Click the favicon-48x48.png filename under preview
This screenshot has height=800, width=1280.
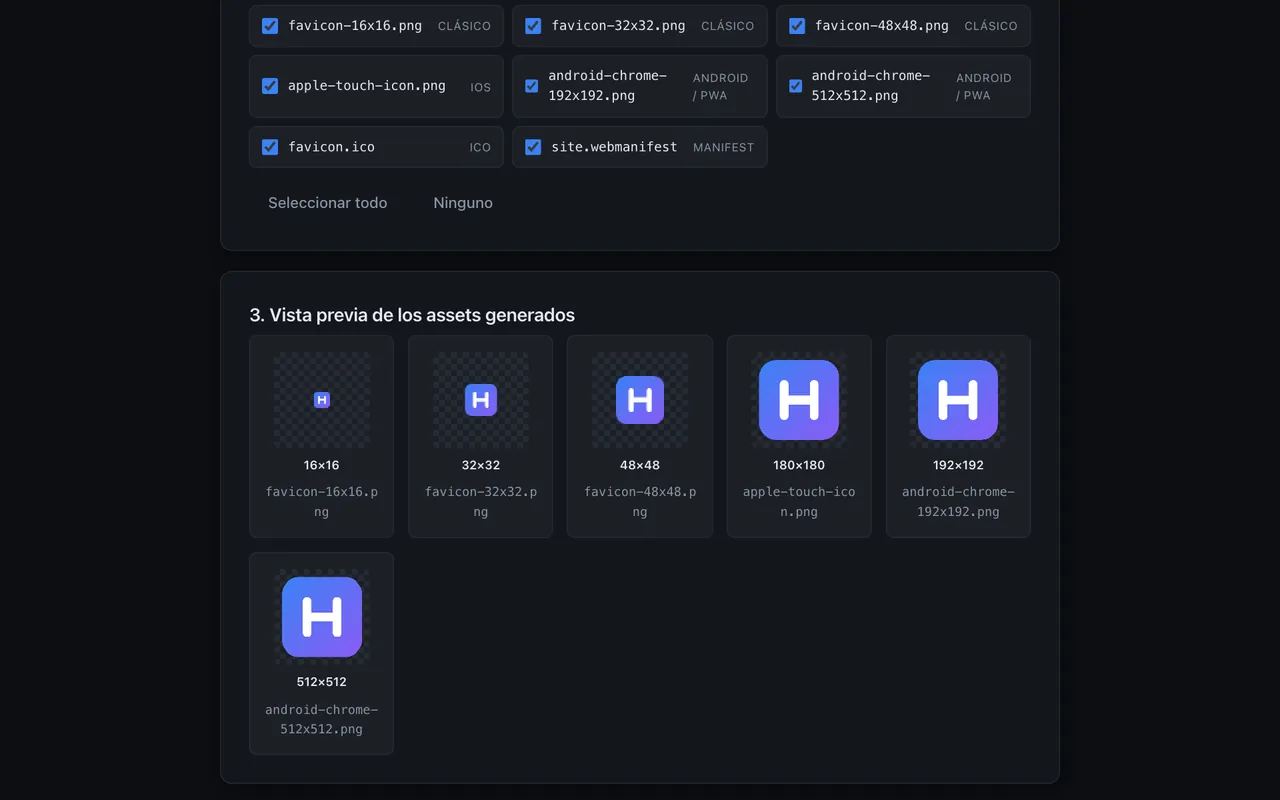(640, 502)
